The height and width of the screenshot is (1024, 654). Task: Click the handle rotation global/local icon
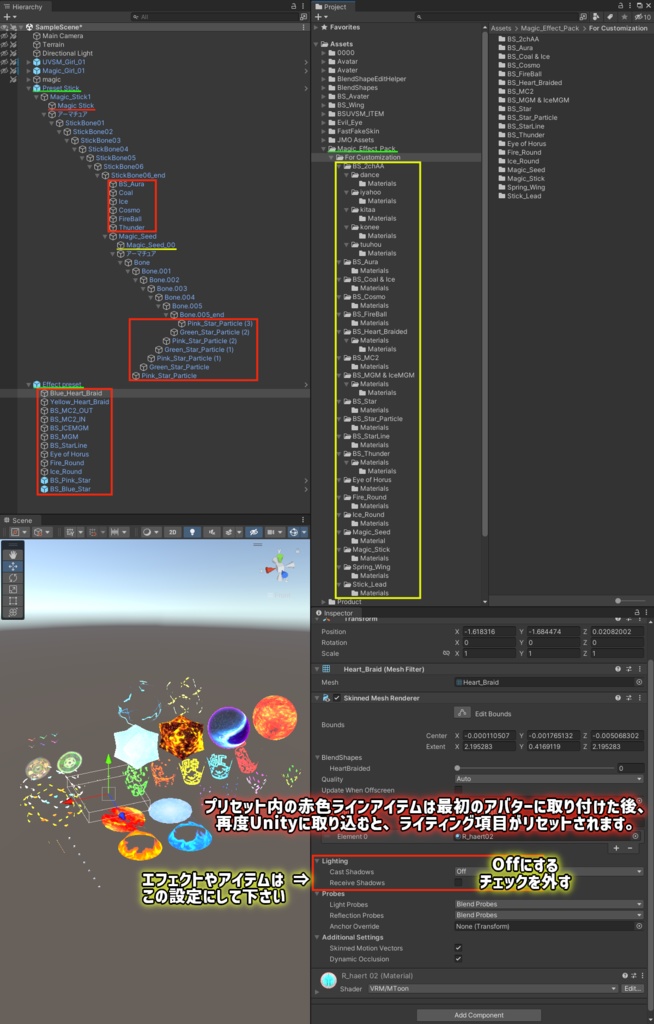tap(41, 532)
